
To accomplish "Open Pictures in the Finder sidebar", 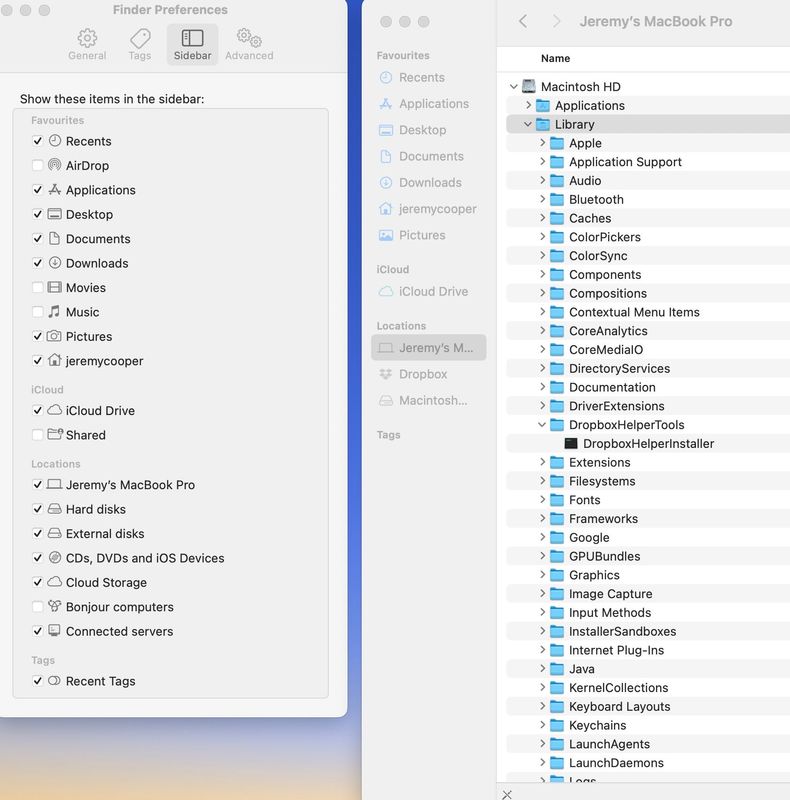I will tap(429, 235).
